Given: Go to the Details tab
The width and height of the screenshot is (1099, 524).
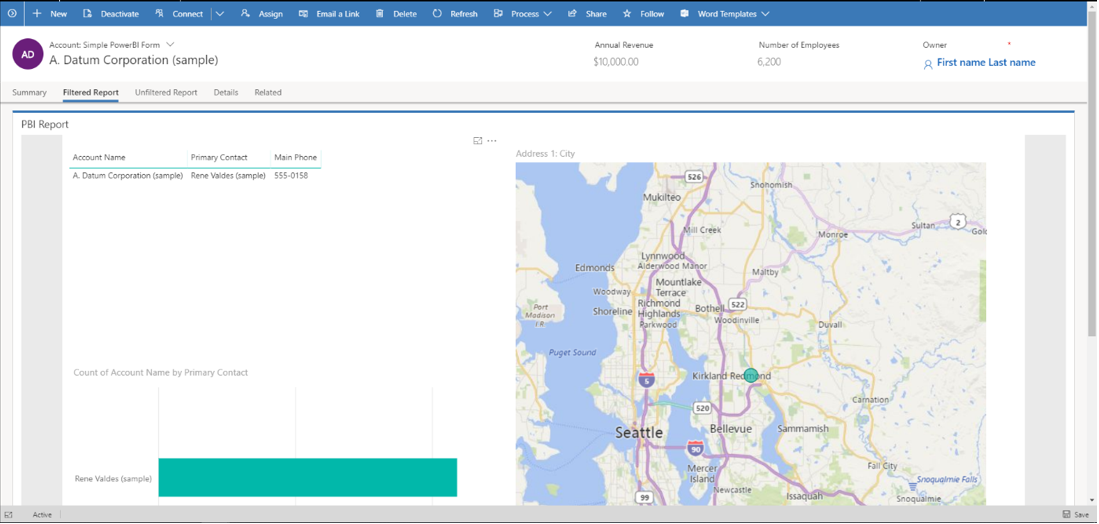Looking at the screenshot, I should (x=226, y=92).
